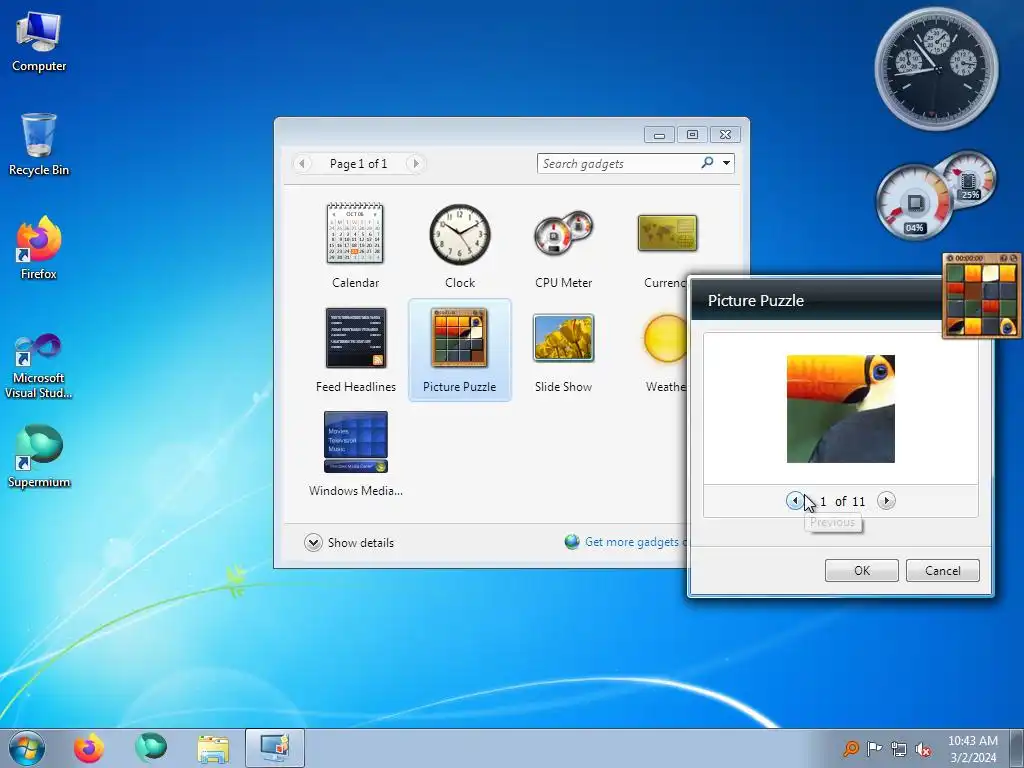
Task: Select the Currency gadget icon
Action: tap(667, 233)
